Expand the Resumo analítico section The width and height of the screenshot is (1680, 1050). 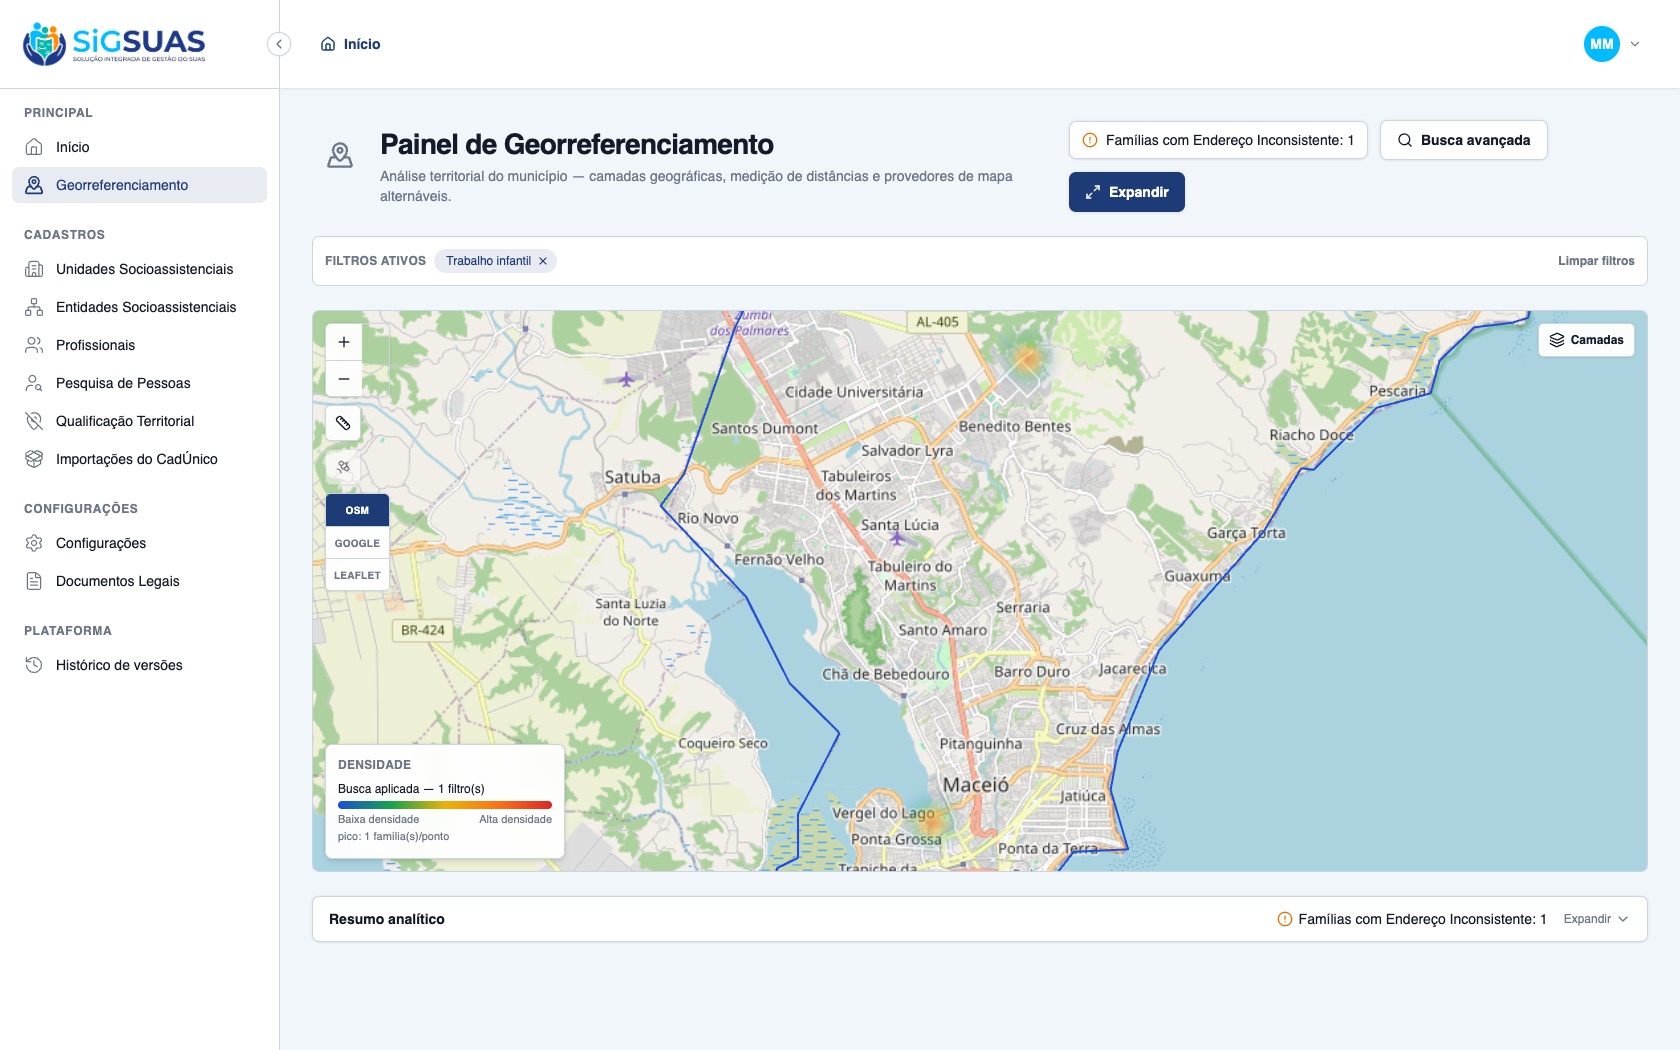point(1596,919)
